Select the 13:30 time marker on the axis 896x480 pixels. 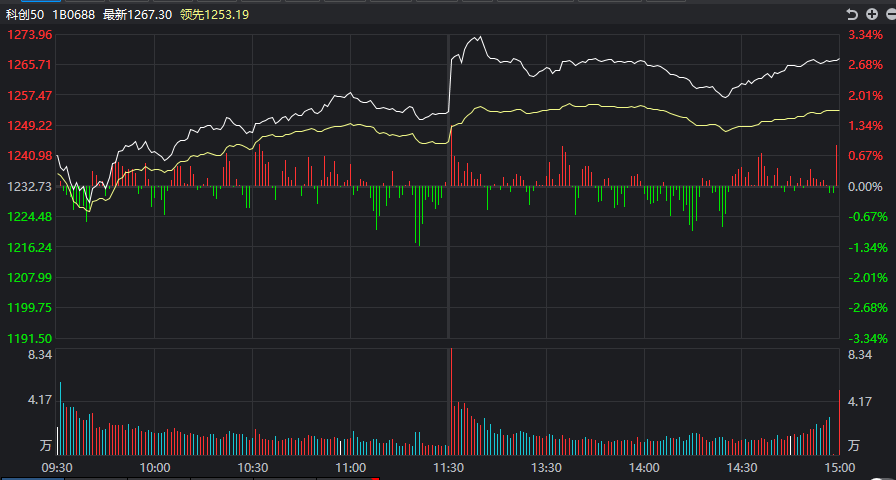(546, 467)
